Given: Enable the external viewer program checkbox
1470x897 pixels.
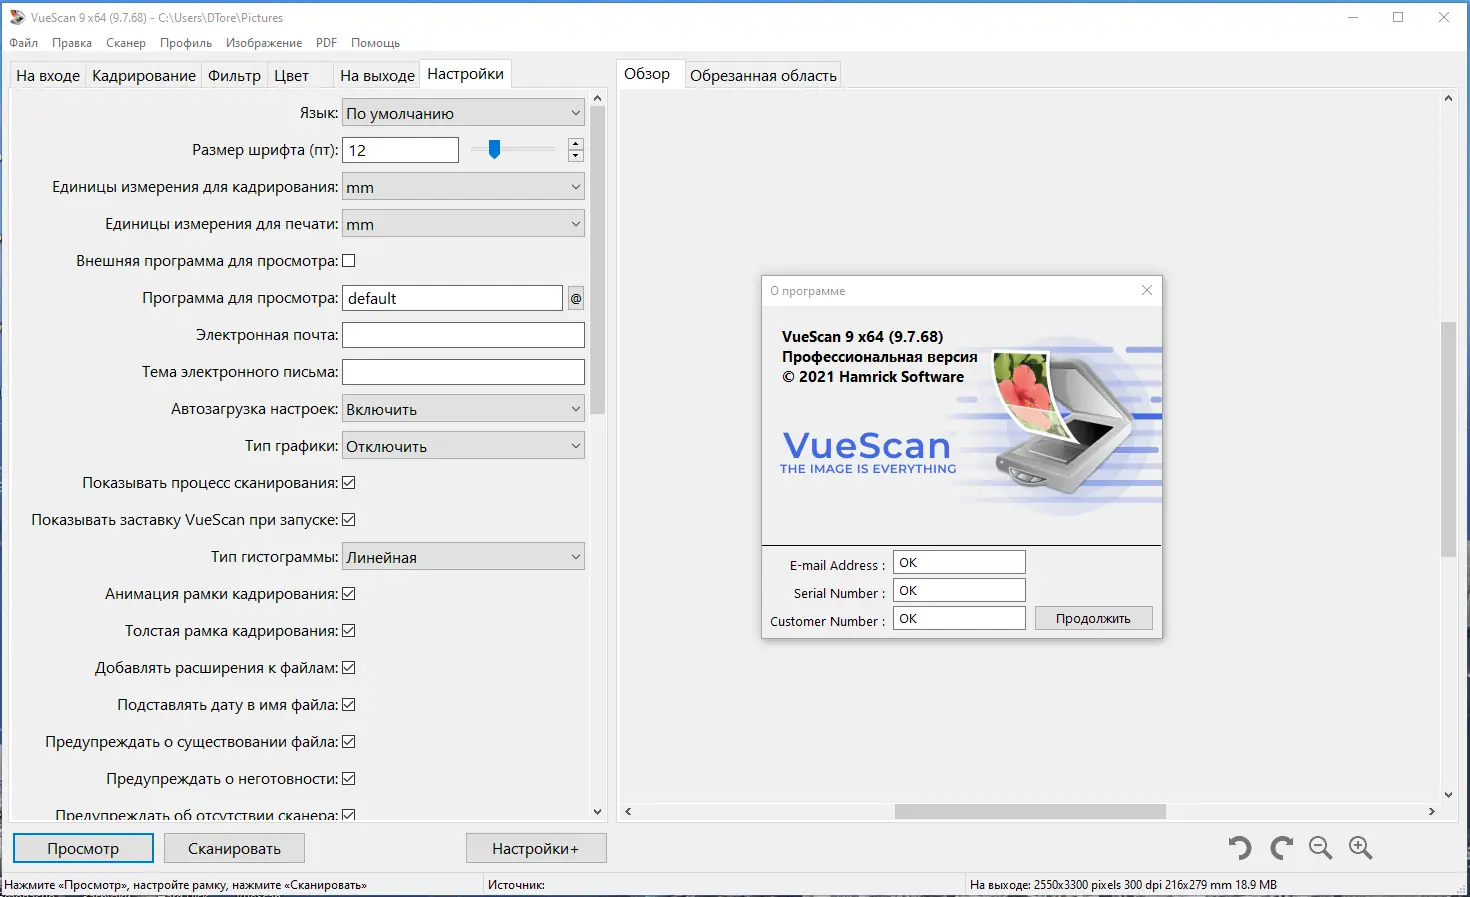Looking at the screenshot, I should point(348,259).
